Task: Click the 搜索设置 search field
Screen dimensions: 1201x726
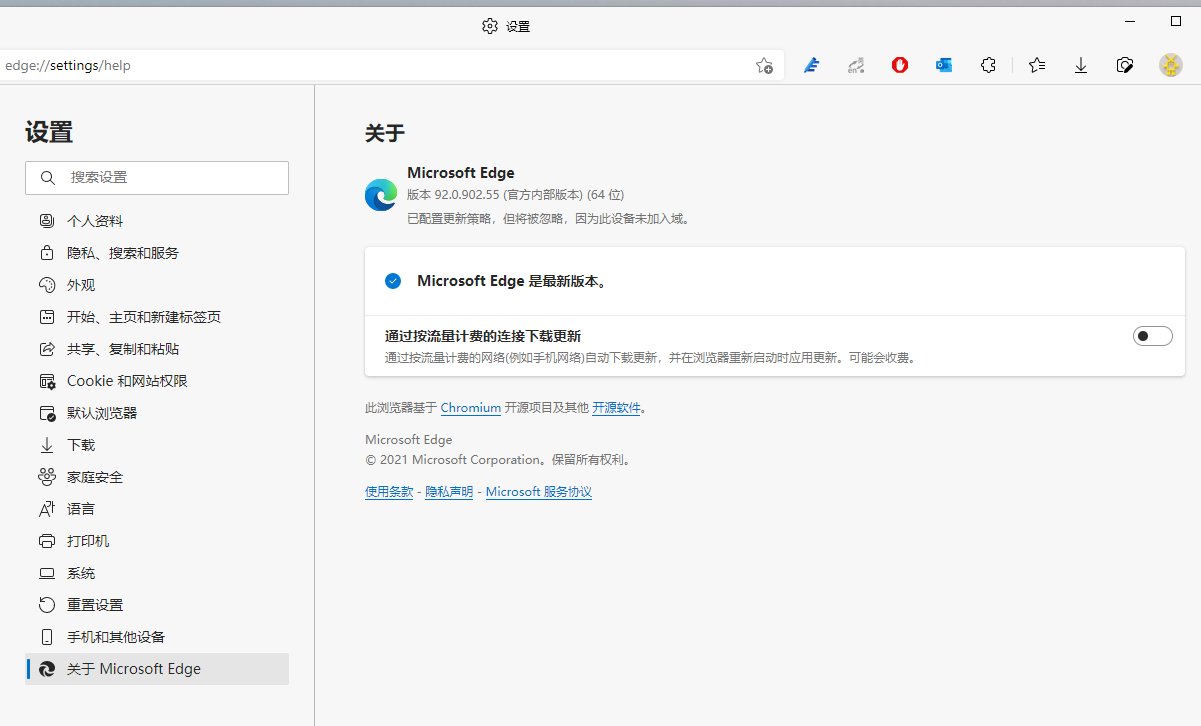Action: tap(157, 178)
